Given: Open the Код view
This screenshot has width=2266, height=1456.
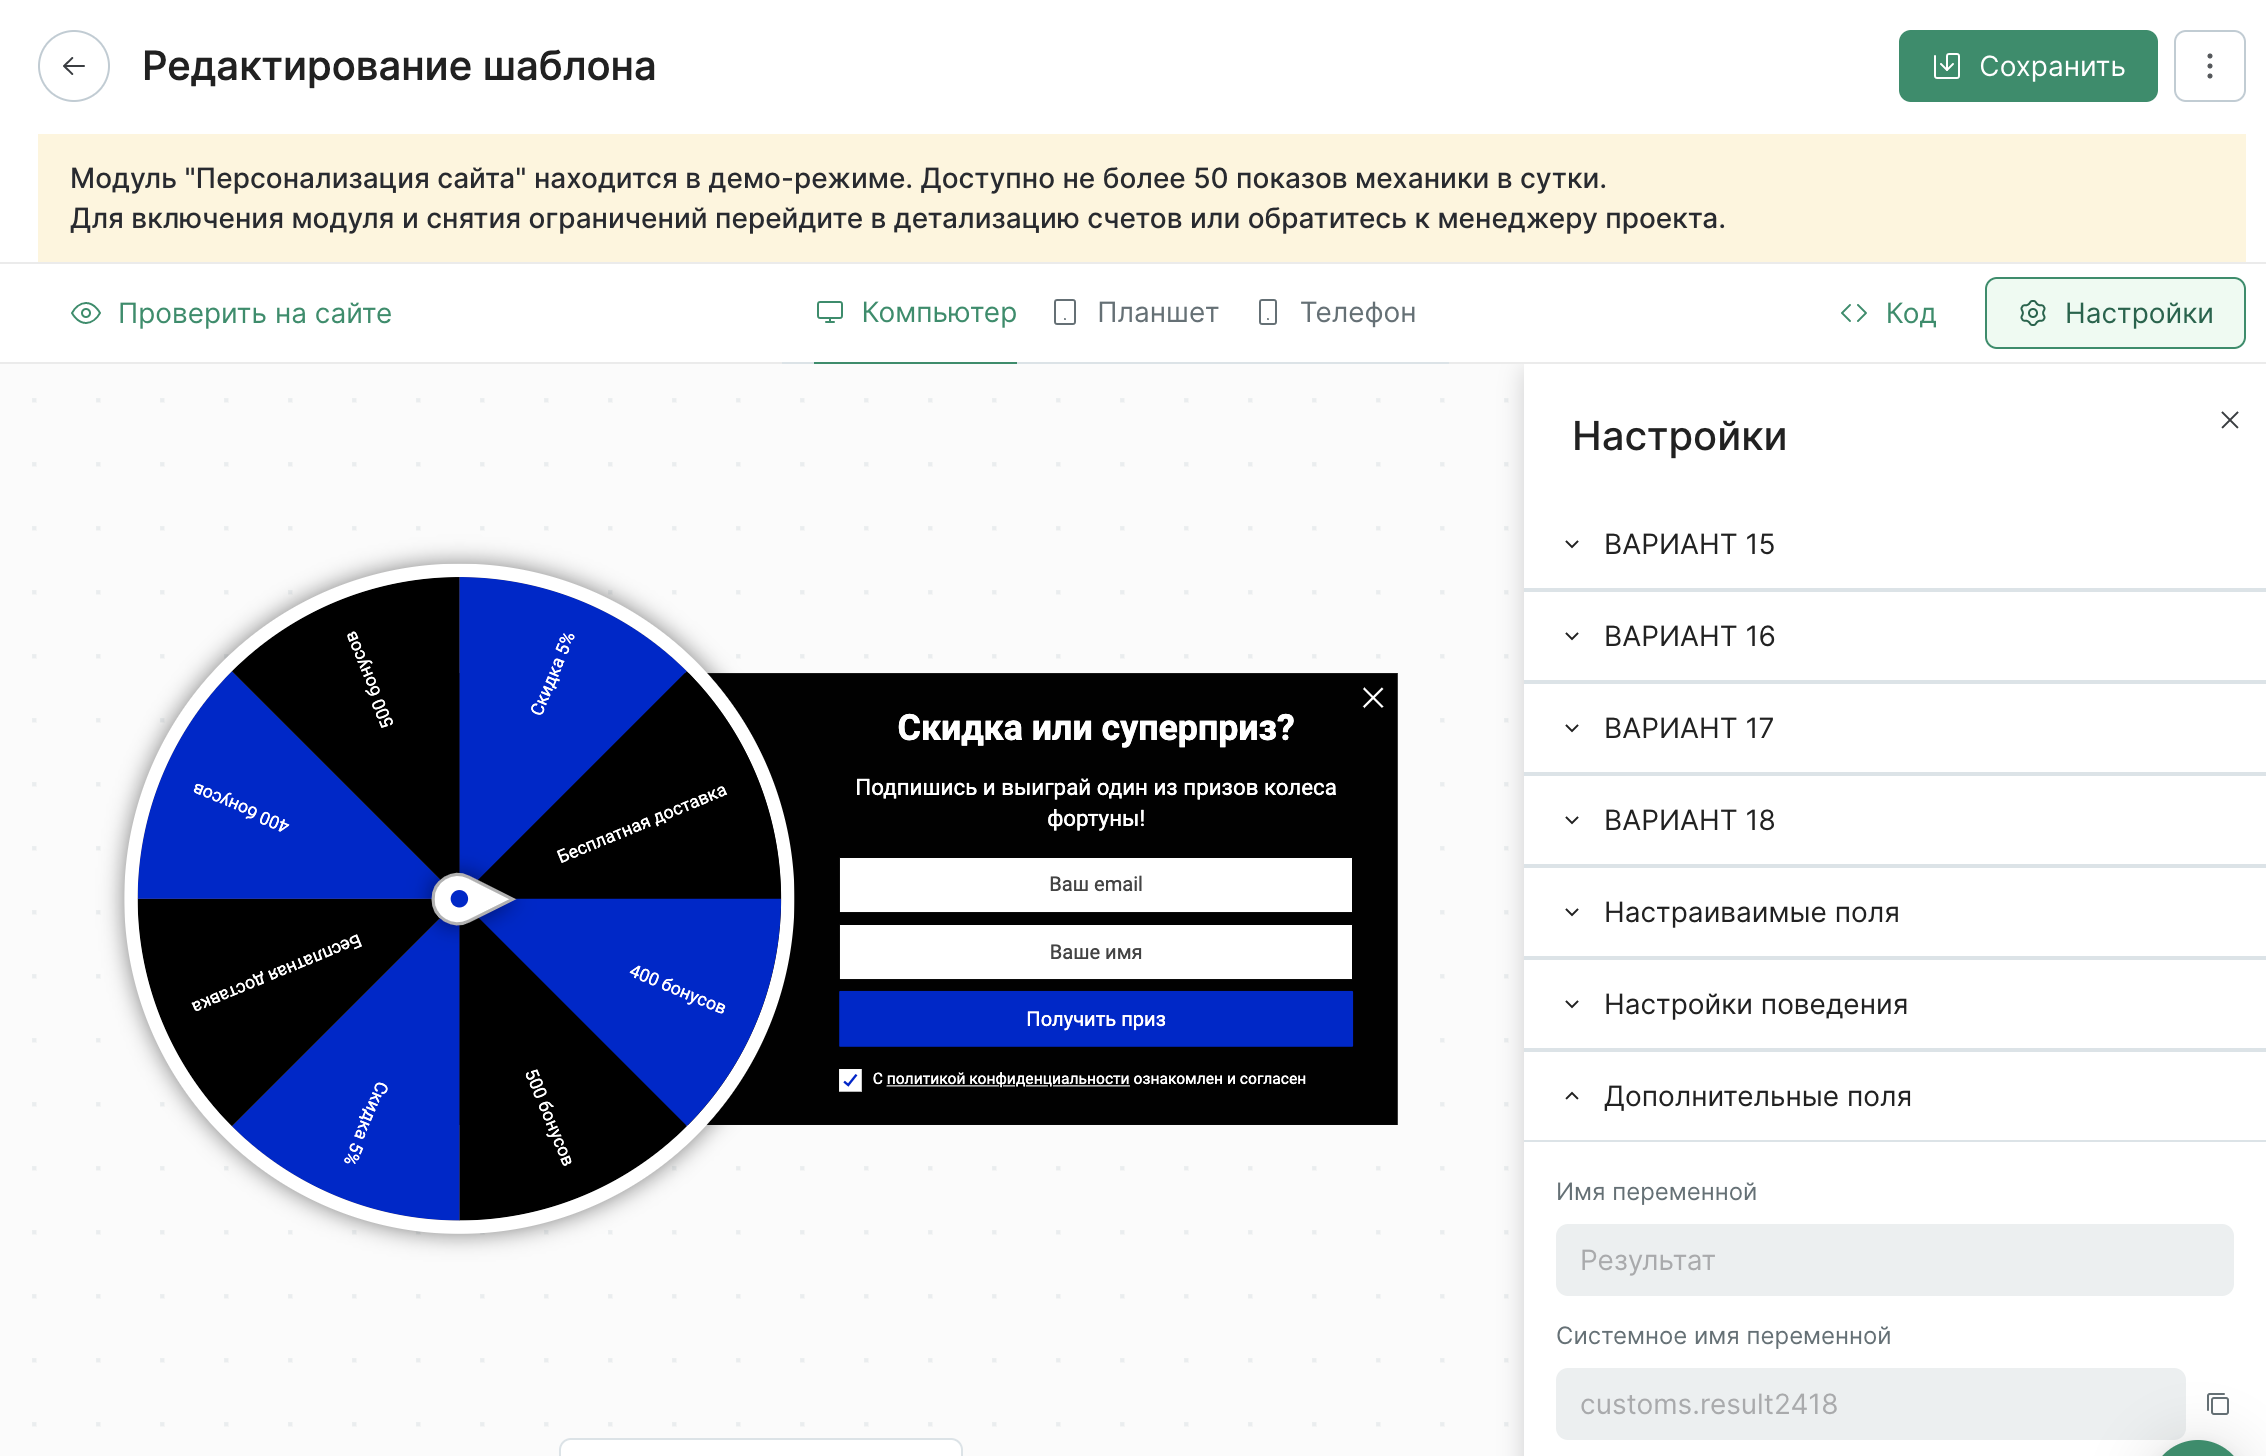Looking at the screenshot, I should [1888, 313].
